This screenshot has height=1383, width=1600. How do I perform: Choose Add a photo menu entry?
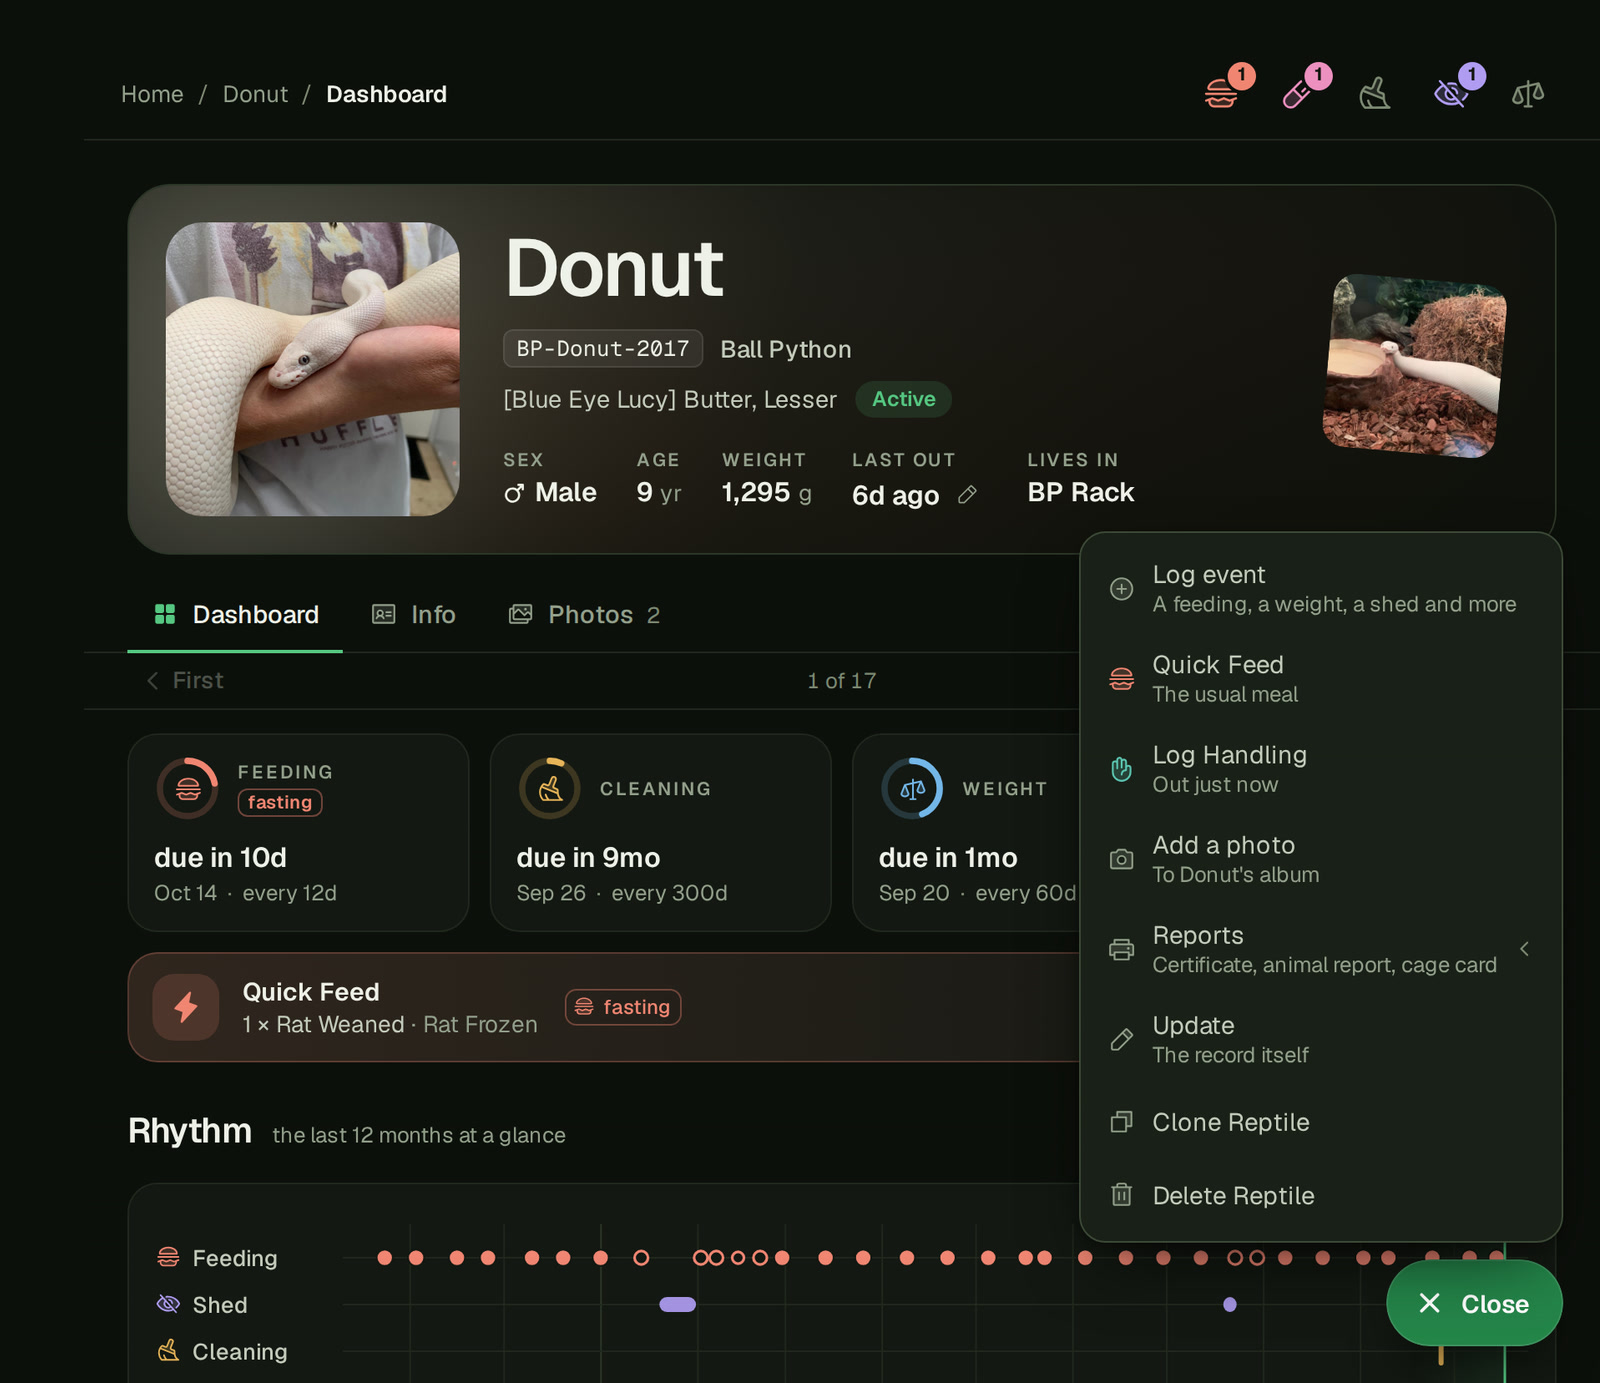coord(1321,859)
